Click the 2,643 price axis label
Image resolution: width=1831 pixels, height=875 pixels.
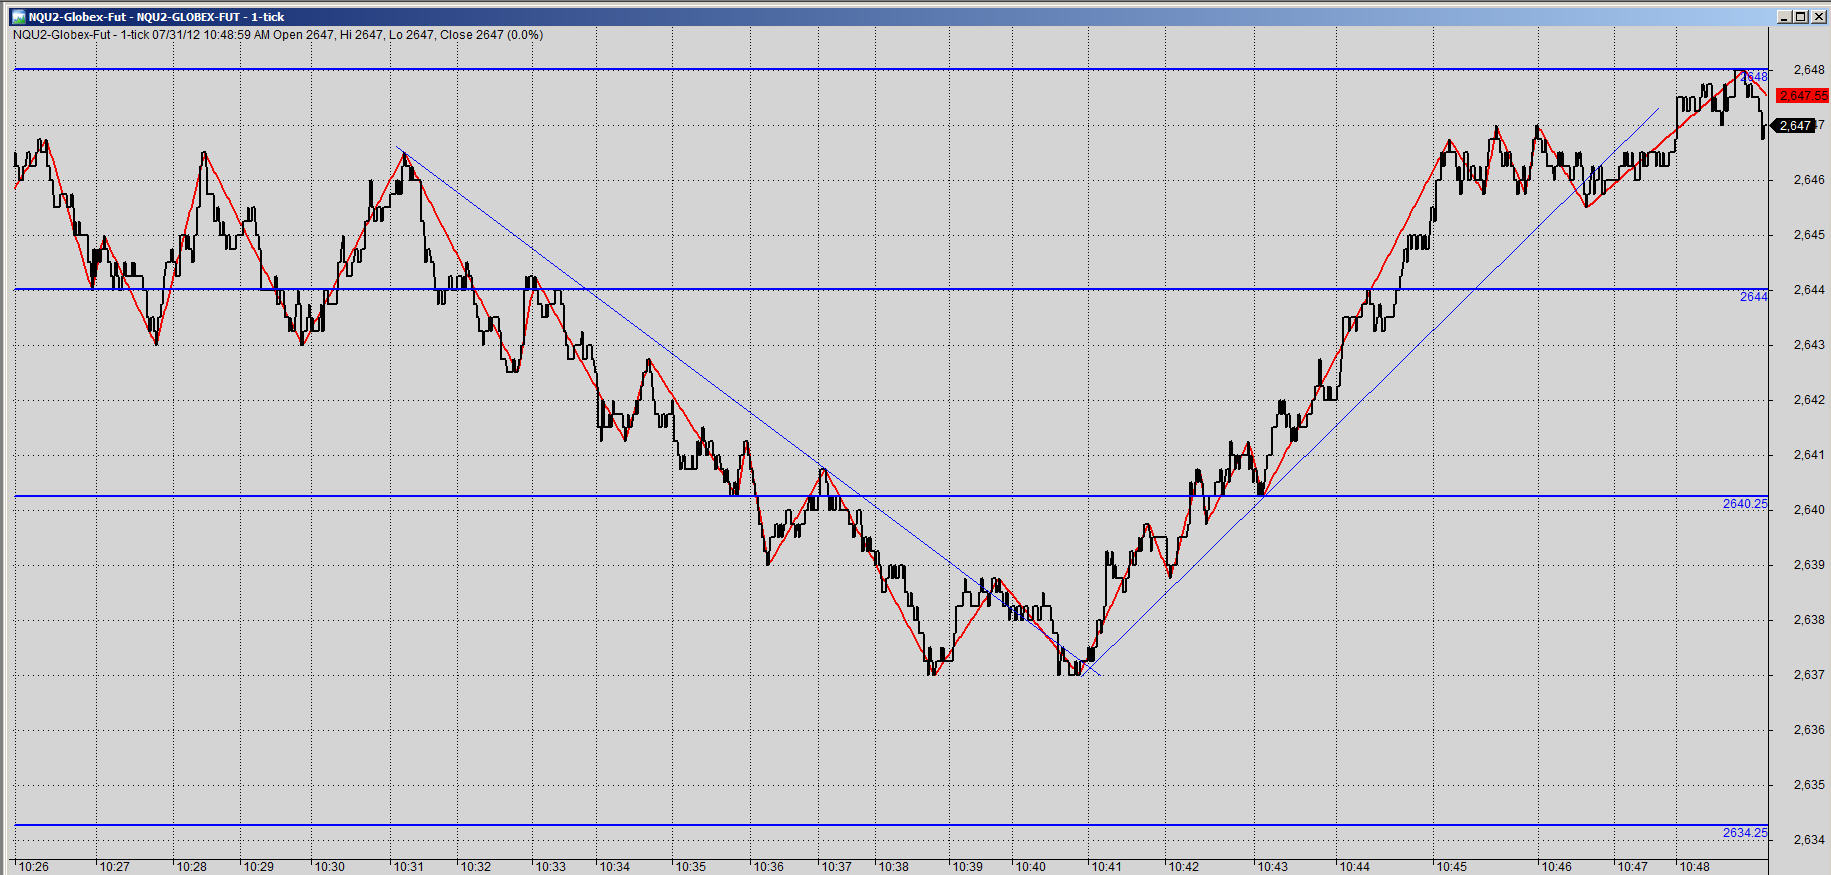1809,345
